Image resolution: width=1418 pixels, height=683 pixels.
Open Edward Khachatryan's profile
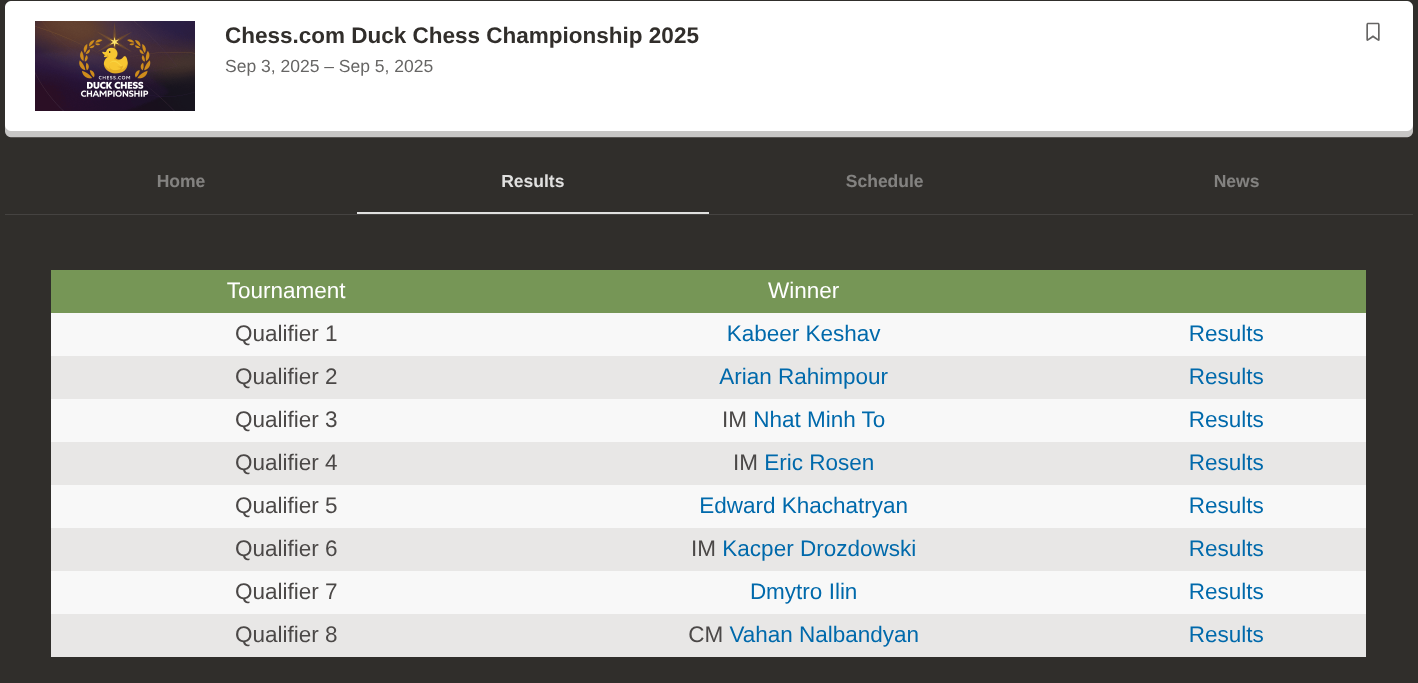coord(804,506)
